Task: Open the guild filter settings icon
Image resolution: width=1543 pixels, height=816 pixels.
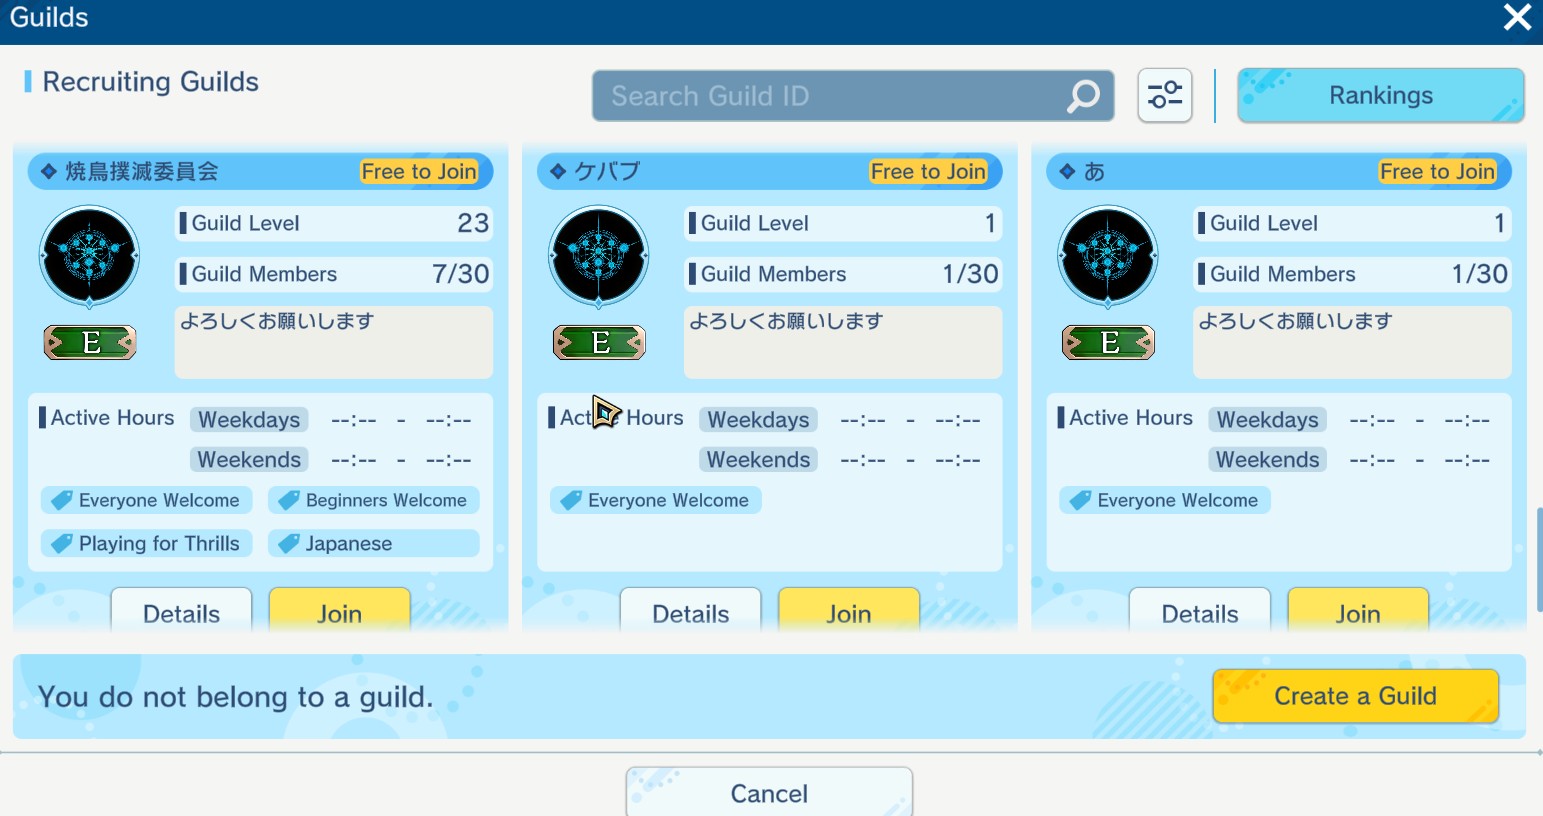Action: click(x=1165, y=96)
